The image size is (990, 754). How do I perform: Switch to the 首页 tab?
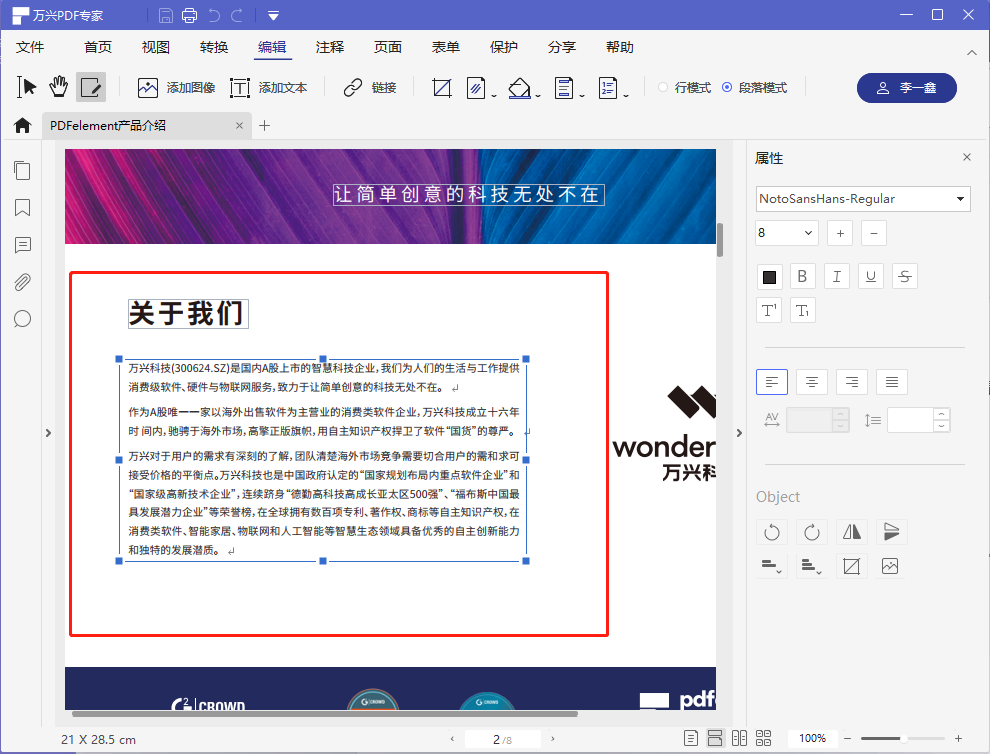pos(98,47)
